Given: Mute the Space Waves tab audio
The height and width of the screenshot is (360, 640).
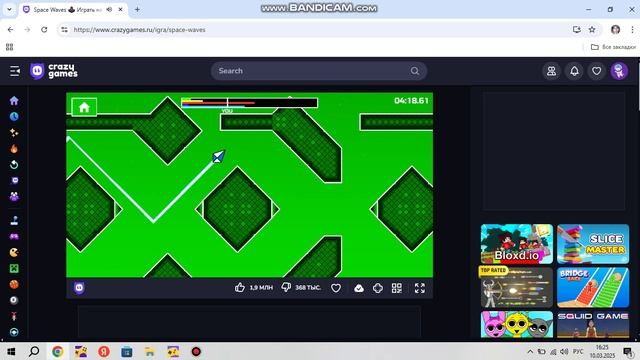Looking at the screenshot, I should click(x=109, y=9).
